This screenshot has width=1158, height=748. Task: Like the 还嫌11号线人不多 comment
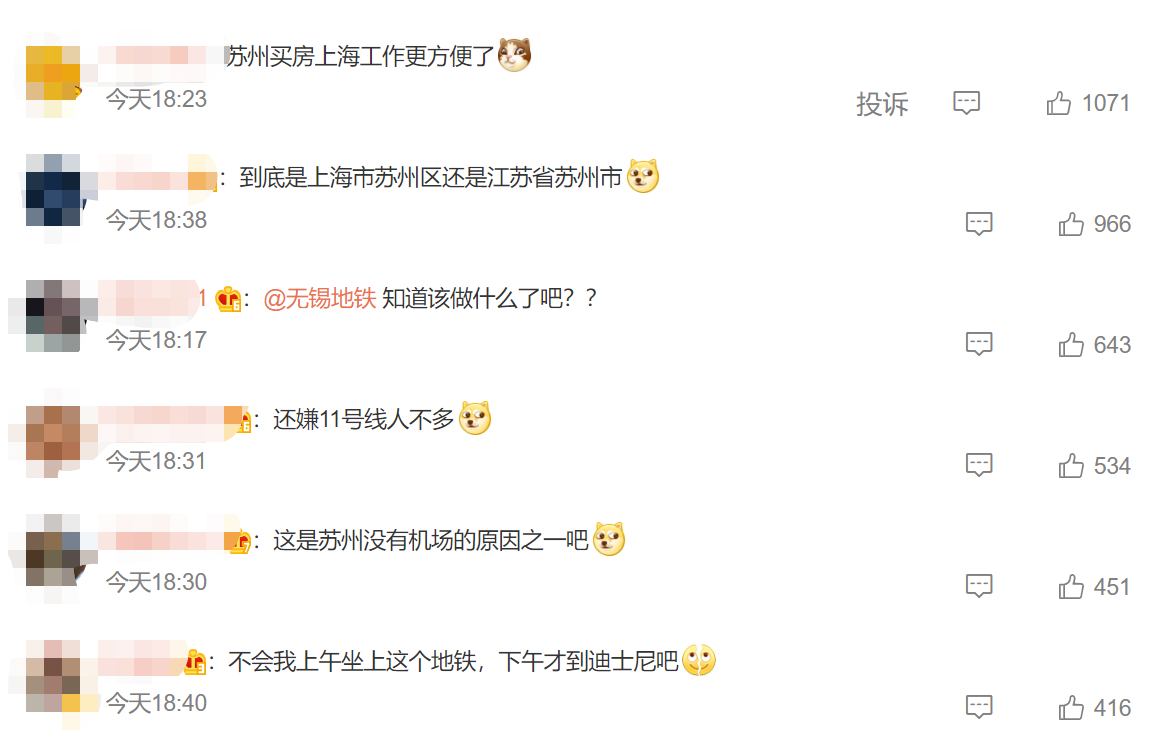point(1071,466)
